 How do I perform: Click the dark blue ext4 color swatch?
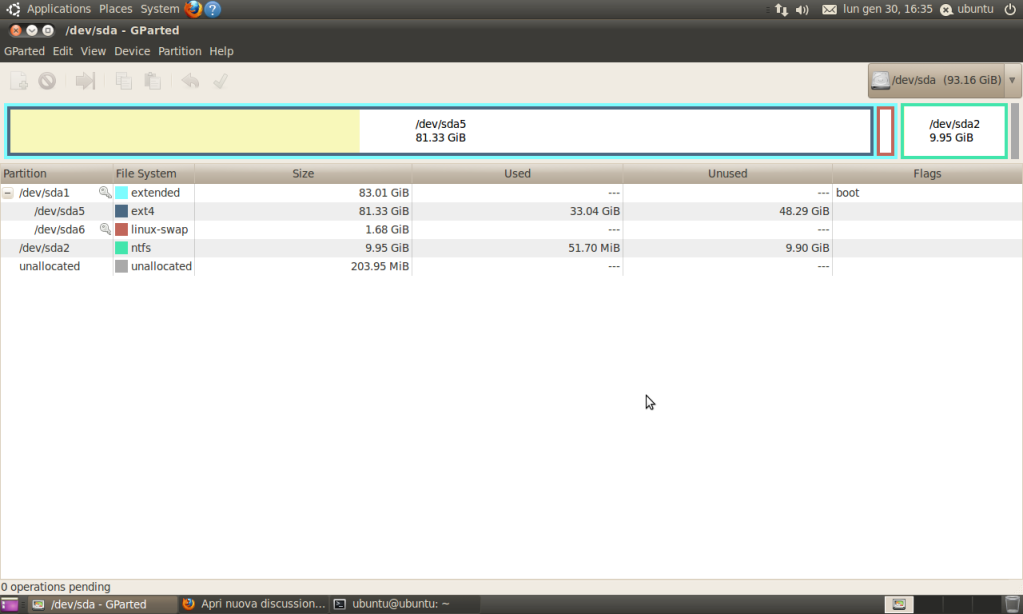click(121, 211)
